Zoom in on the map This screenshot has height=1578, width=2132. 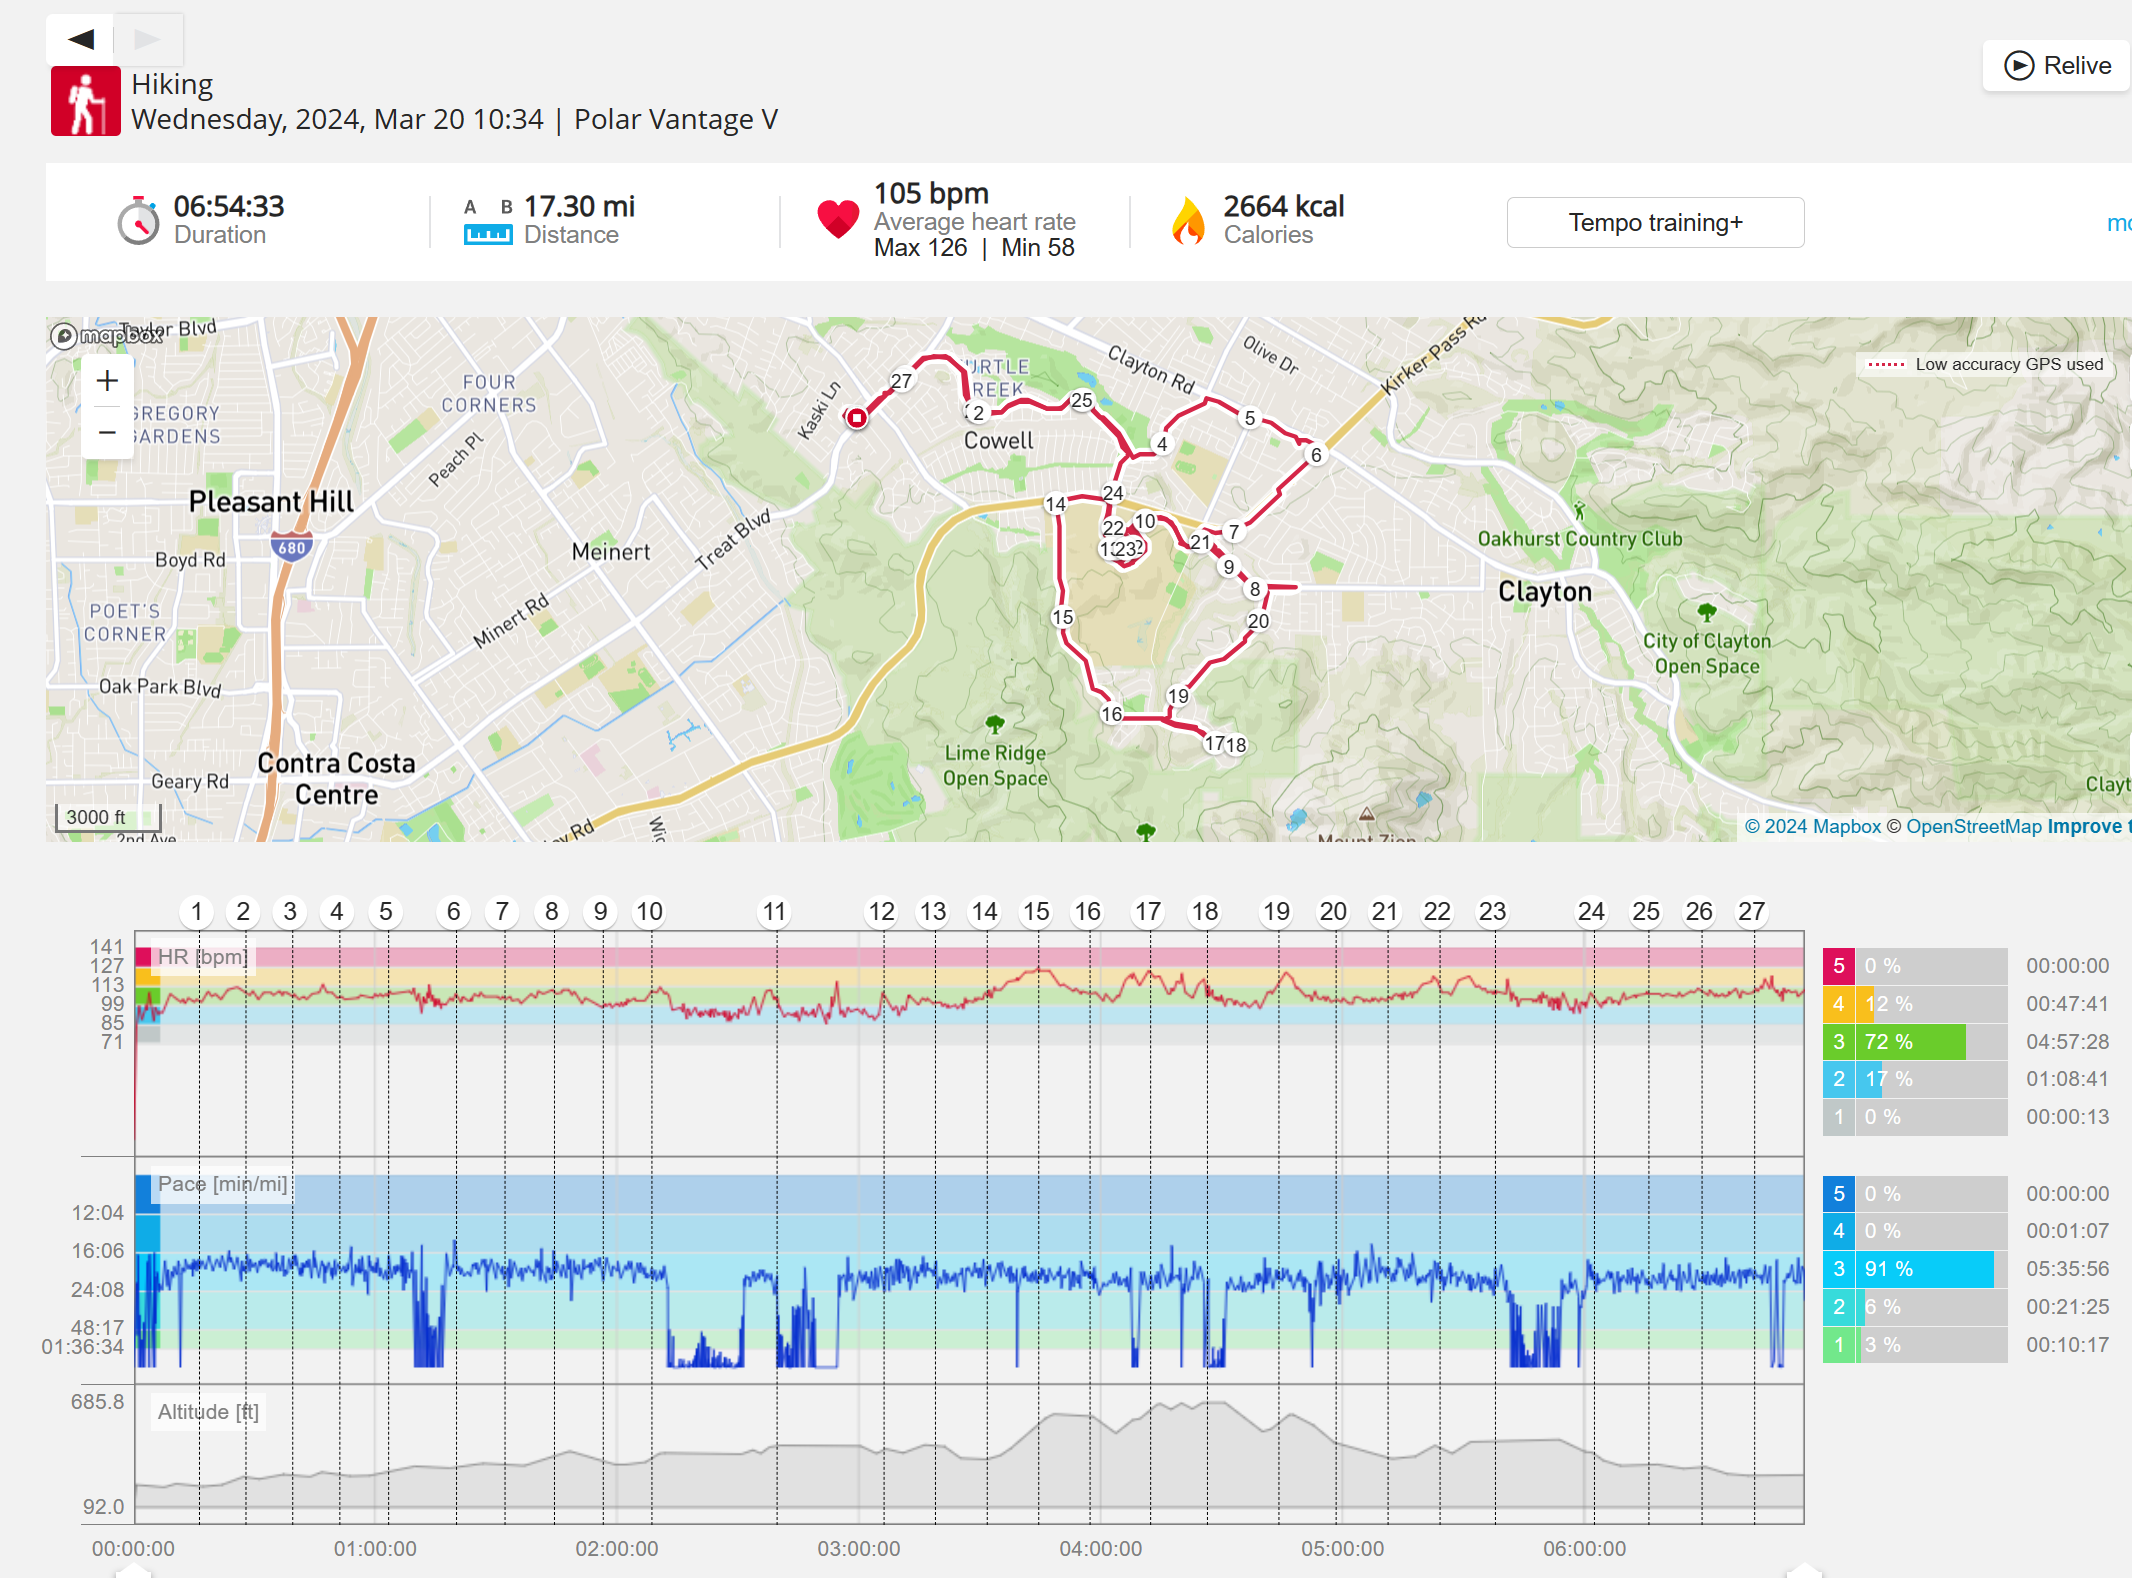(x=107, y=381)
